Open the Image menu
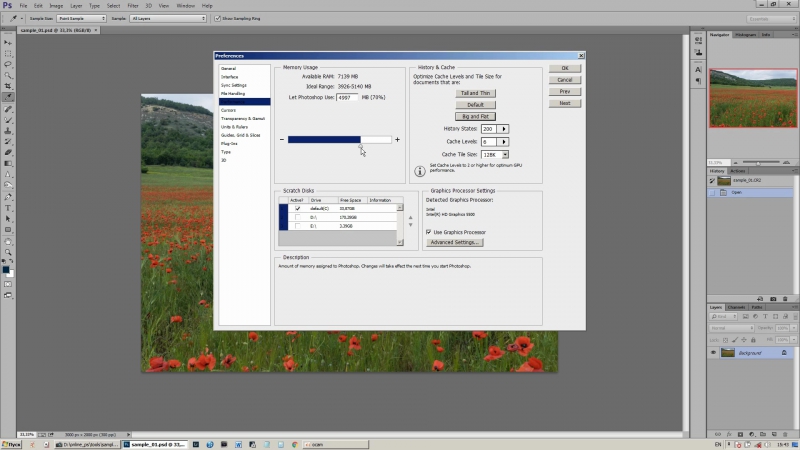This screenshot has height=450, width=800. 56,6
